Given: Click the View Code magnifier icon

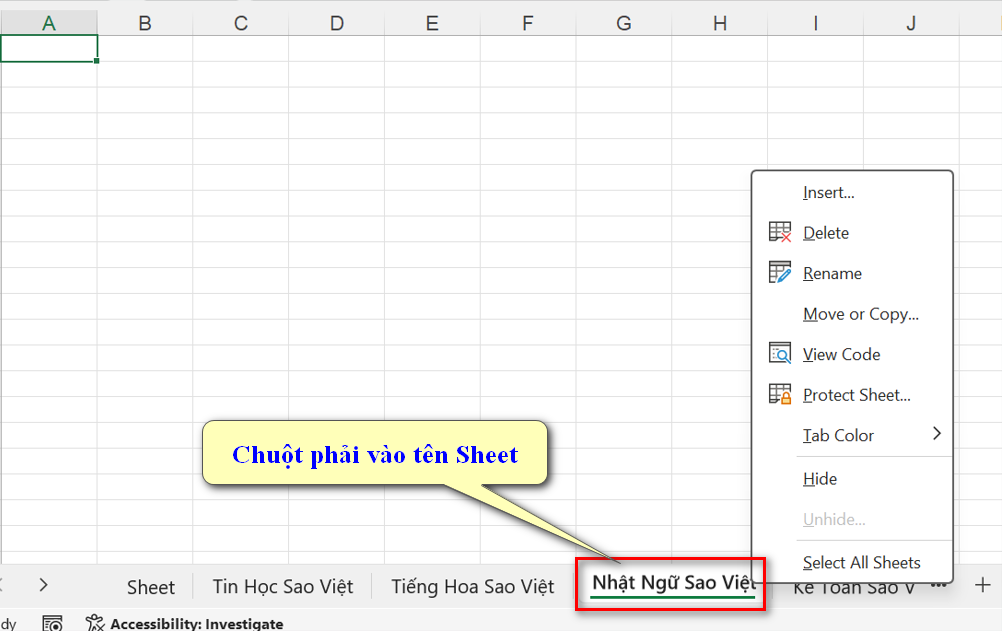Looking at the screenshot, I should [779, 353].
